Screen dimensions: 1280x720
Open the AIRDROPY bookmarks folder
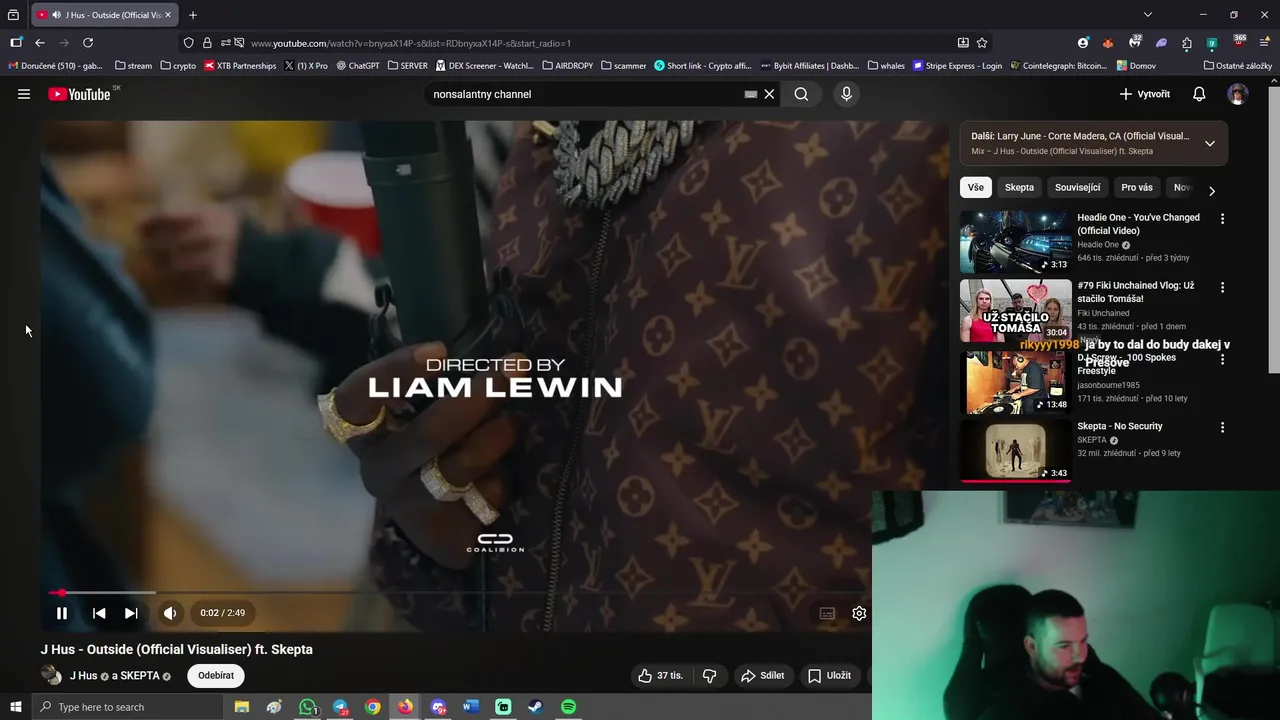pos(567,66)
